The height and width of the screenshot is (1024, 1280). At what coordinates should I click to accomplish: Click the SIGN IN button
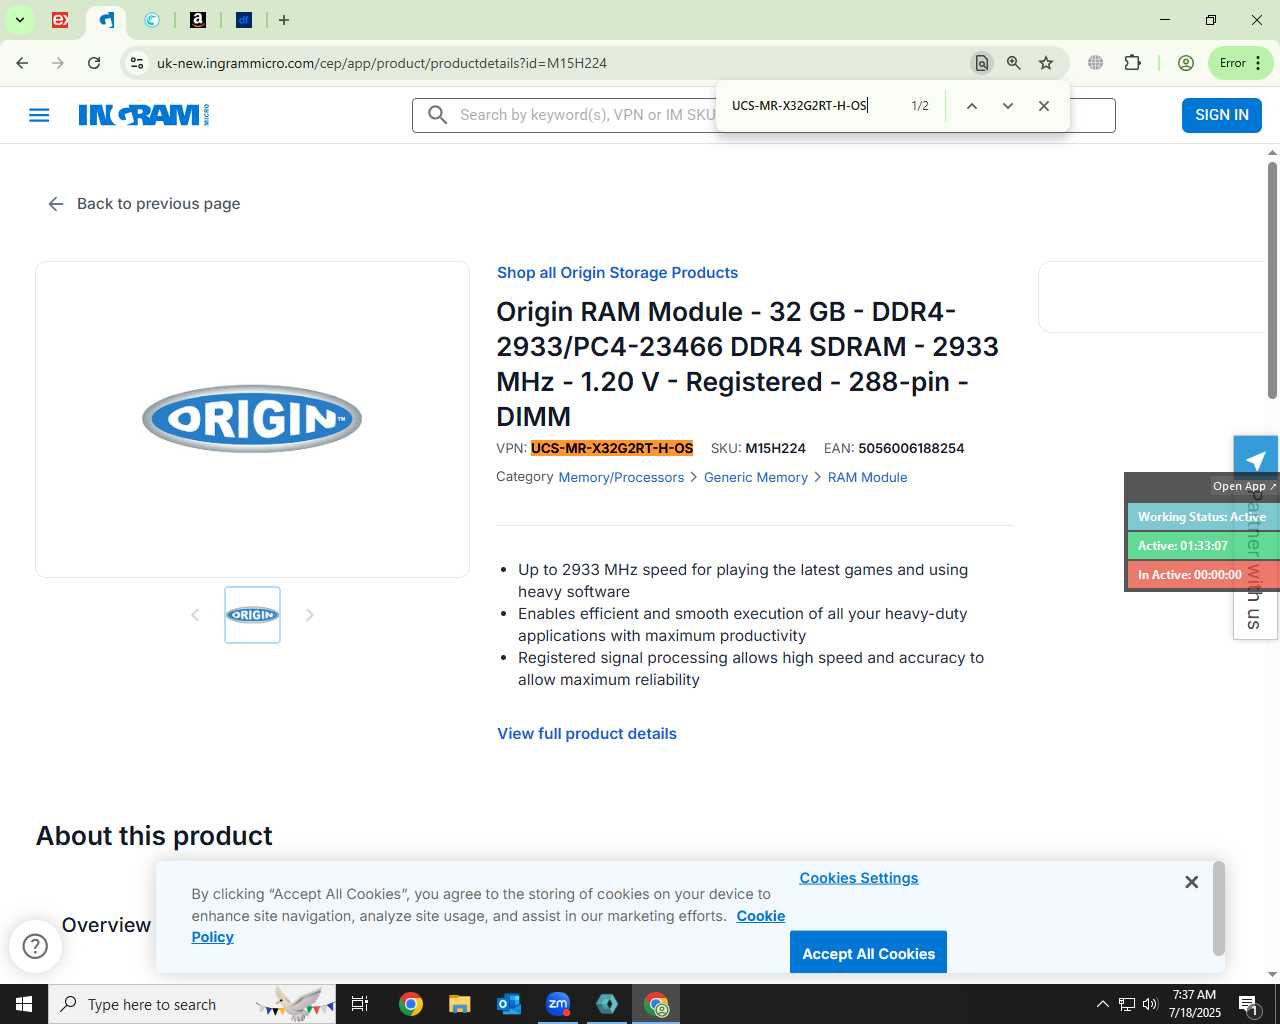point(1222,115)
